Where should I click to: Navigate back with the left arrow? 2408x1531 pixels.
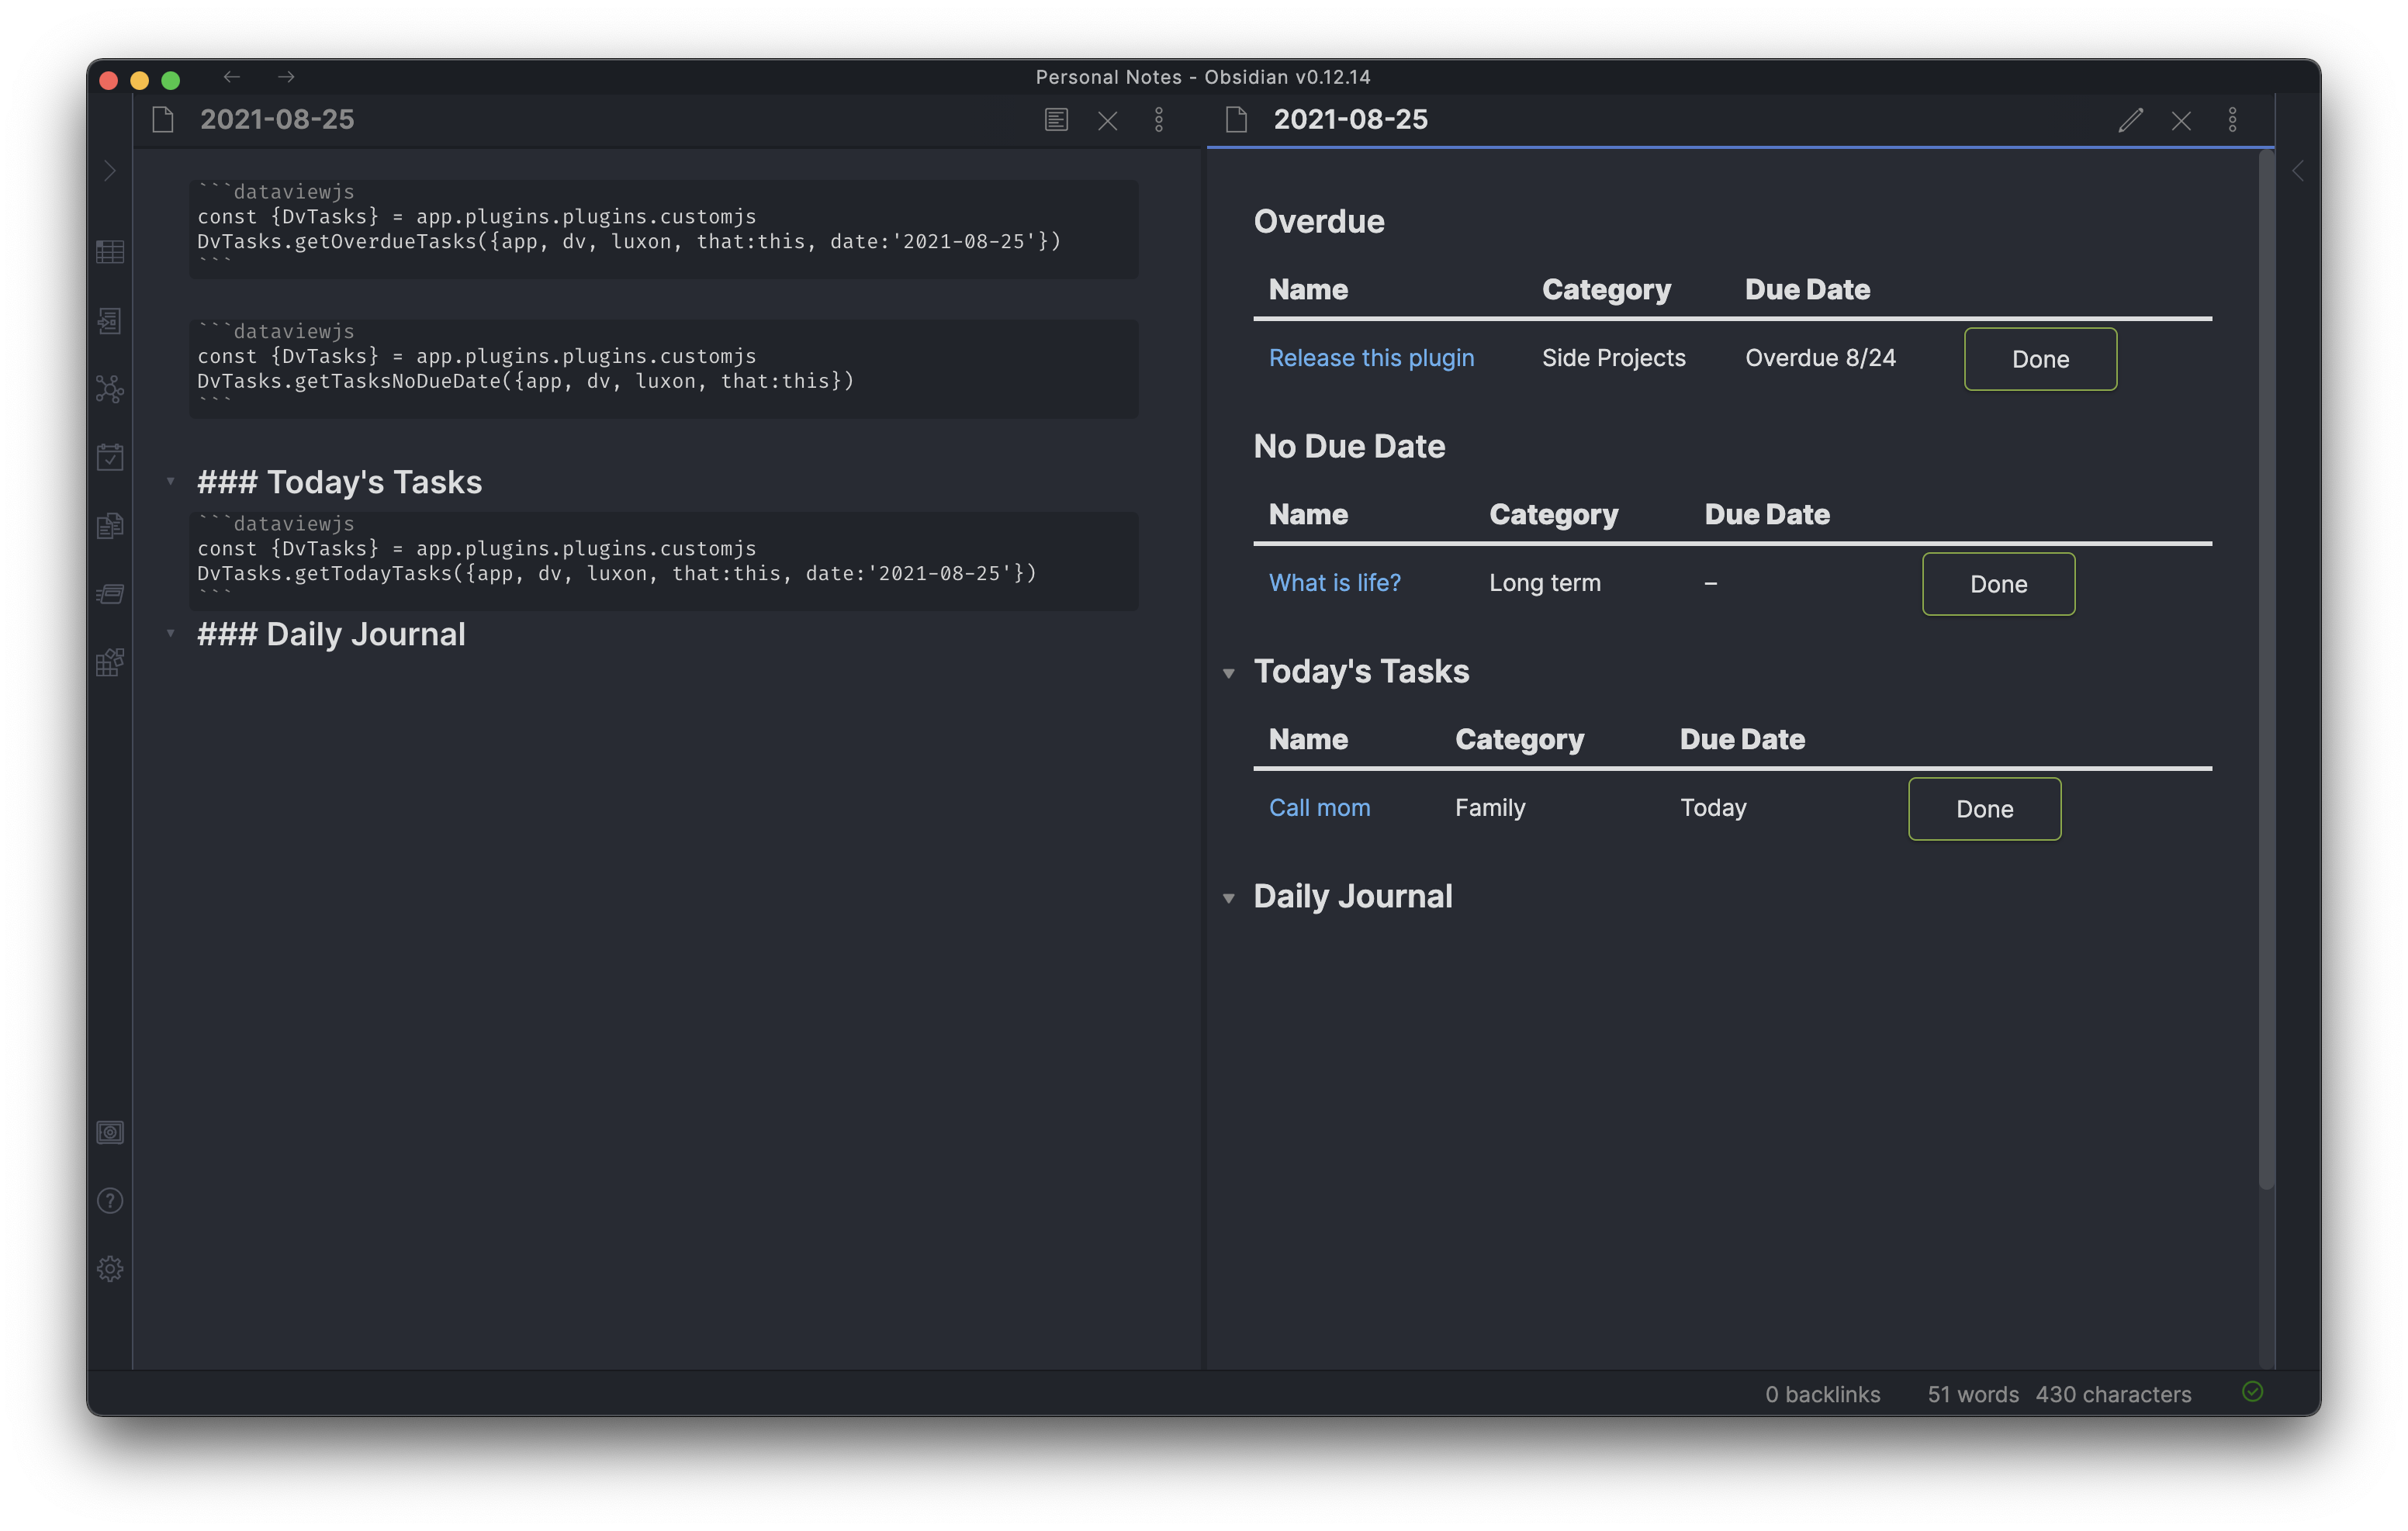point(232,77)
